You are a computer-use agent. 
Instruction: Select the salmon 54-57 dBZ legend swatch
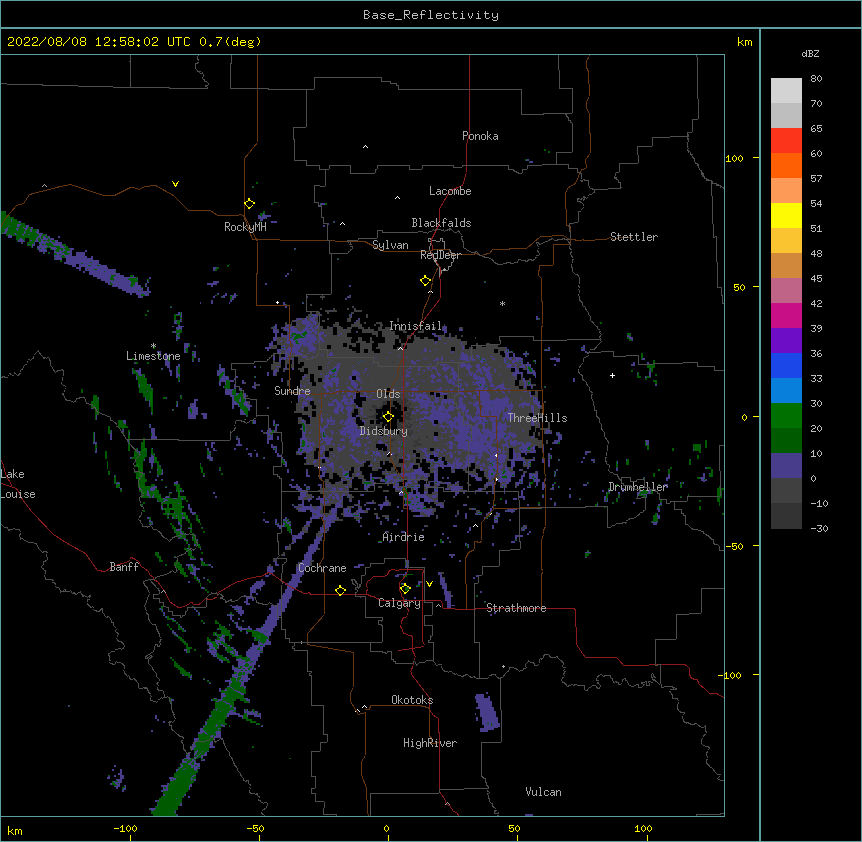coord(786,190)
